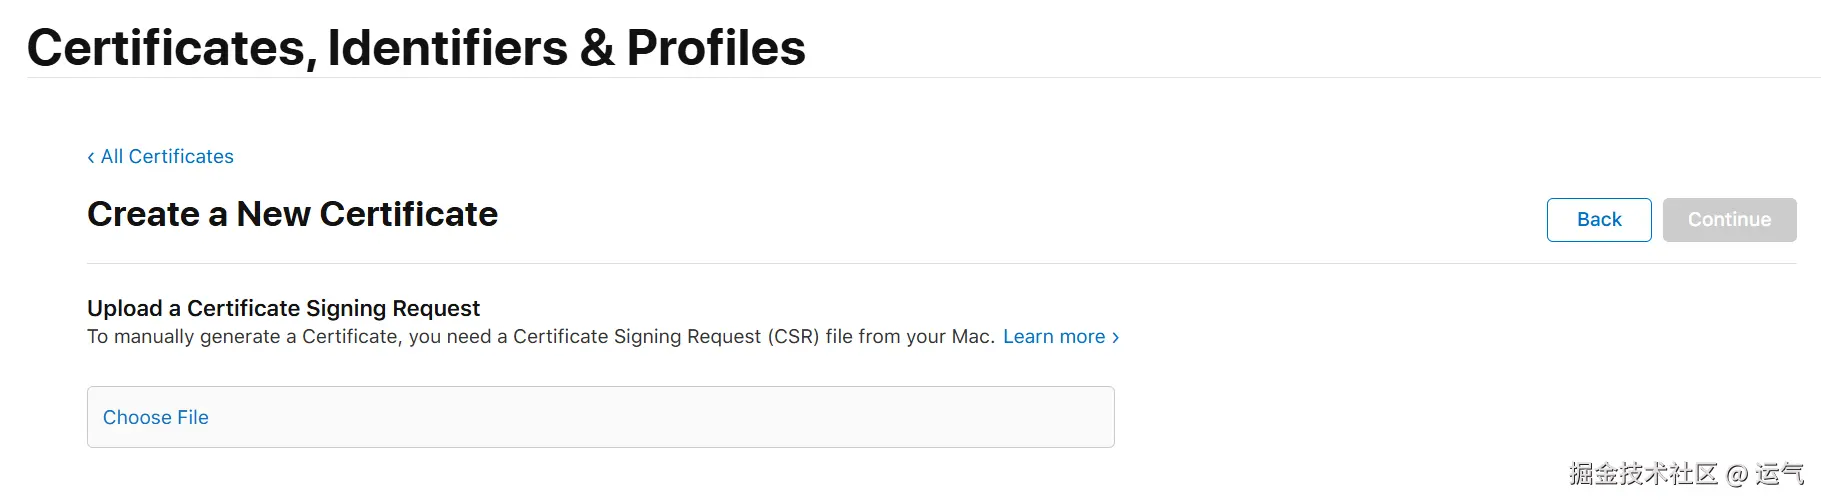Click the Create a New Certificate heading

pyautogui.click(x=292, y=215)
